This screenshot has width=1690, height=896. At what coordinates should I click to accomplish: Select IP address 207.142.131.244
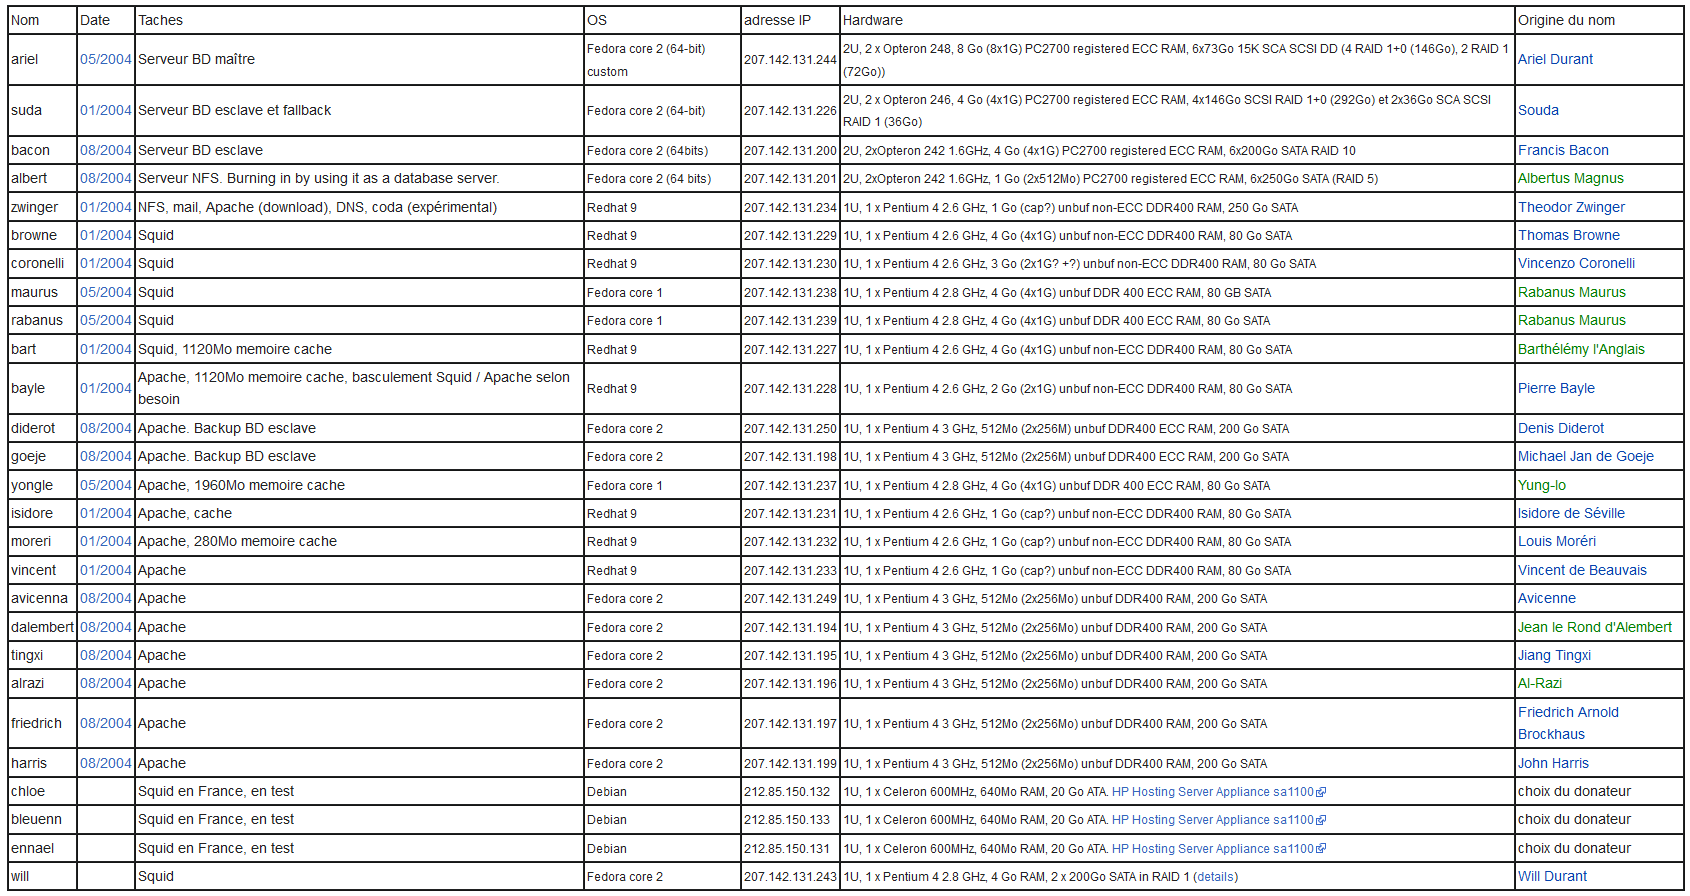tap(790, 60)
